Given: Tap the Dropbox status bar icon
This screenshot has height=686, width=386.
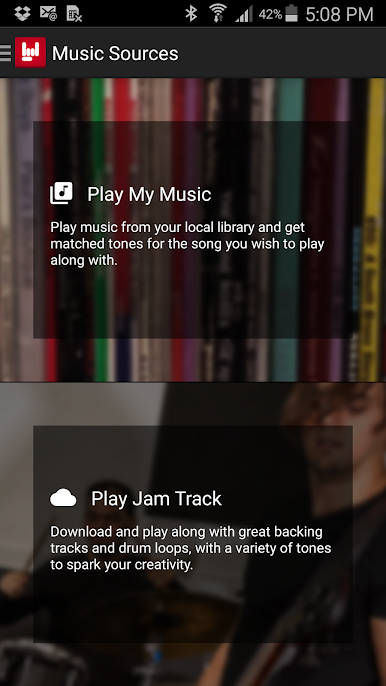Looking at the screenshot, I should point(22,14).
